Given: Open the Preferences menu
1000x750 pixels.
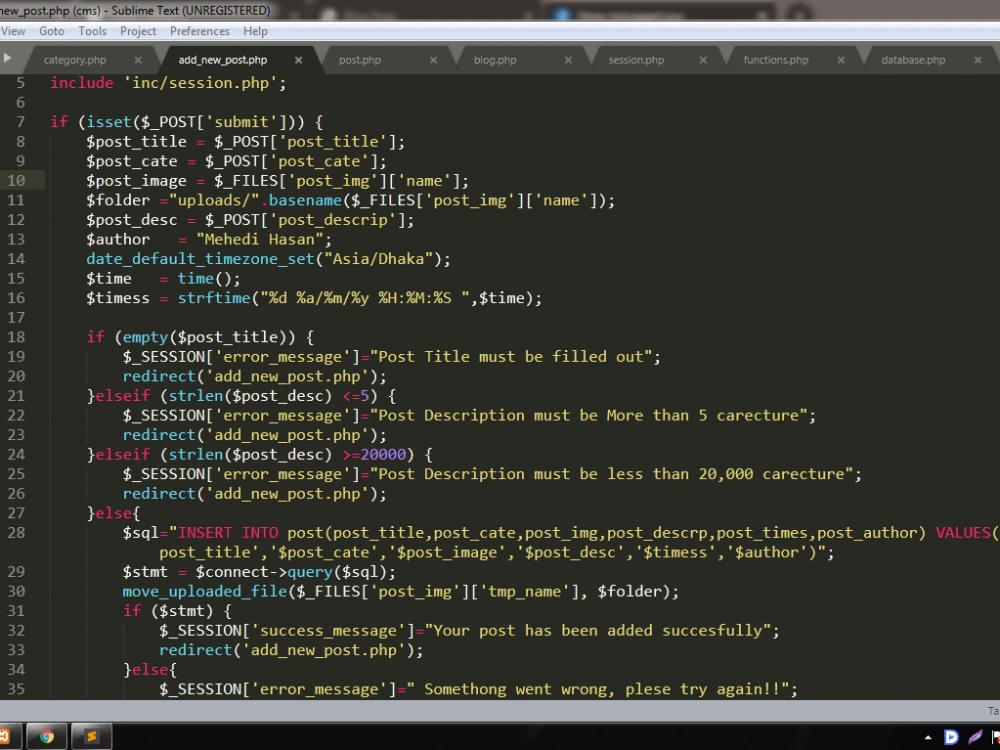Looking at the screenshot, I should [200, 31].
